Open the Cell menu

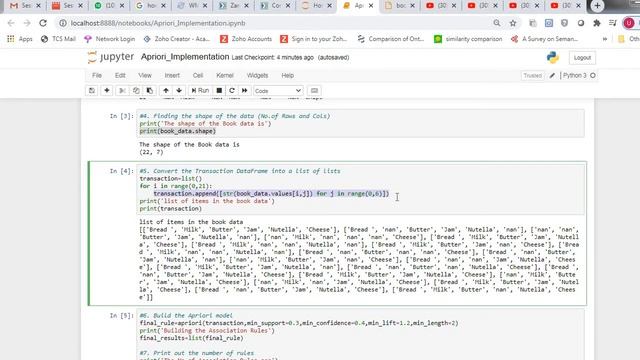click(x=198, y=76)
